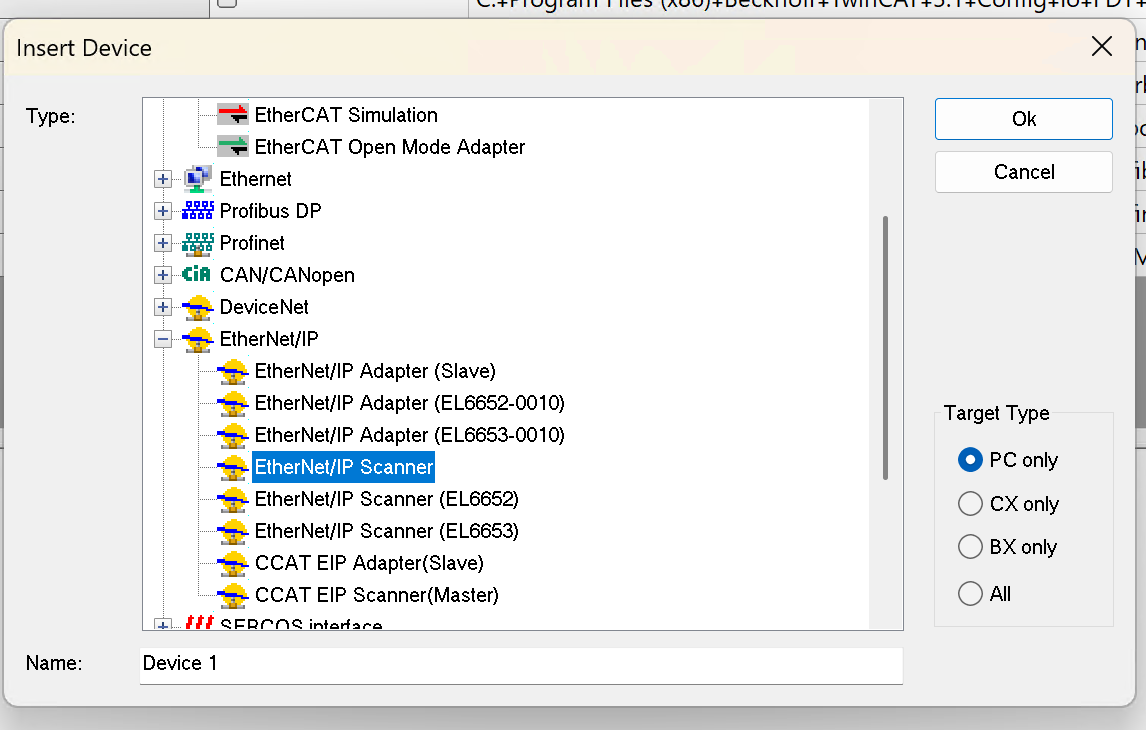Click icon beside EtherNet/IP Scanner (EL6653)
The height and width of the screenshot is (730, 1146).
(x=233, y=532)
